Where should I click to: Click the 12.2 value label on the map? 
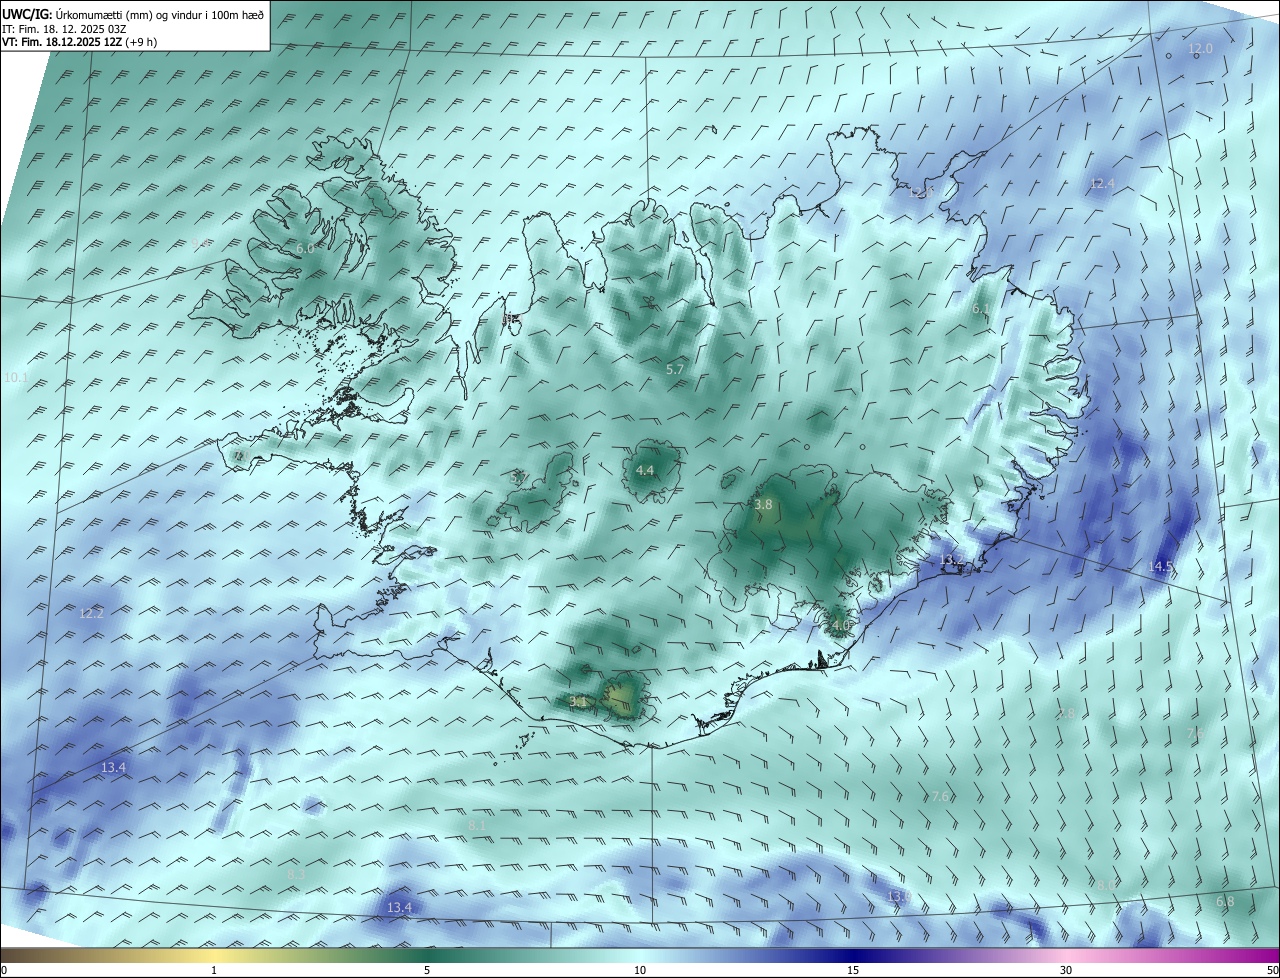pos(91,614)
